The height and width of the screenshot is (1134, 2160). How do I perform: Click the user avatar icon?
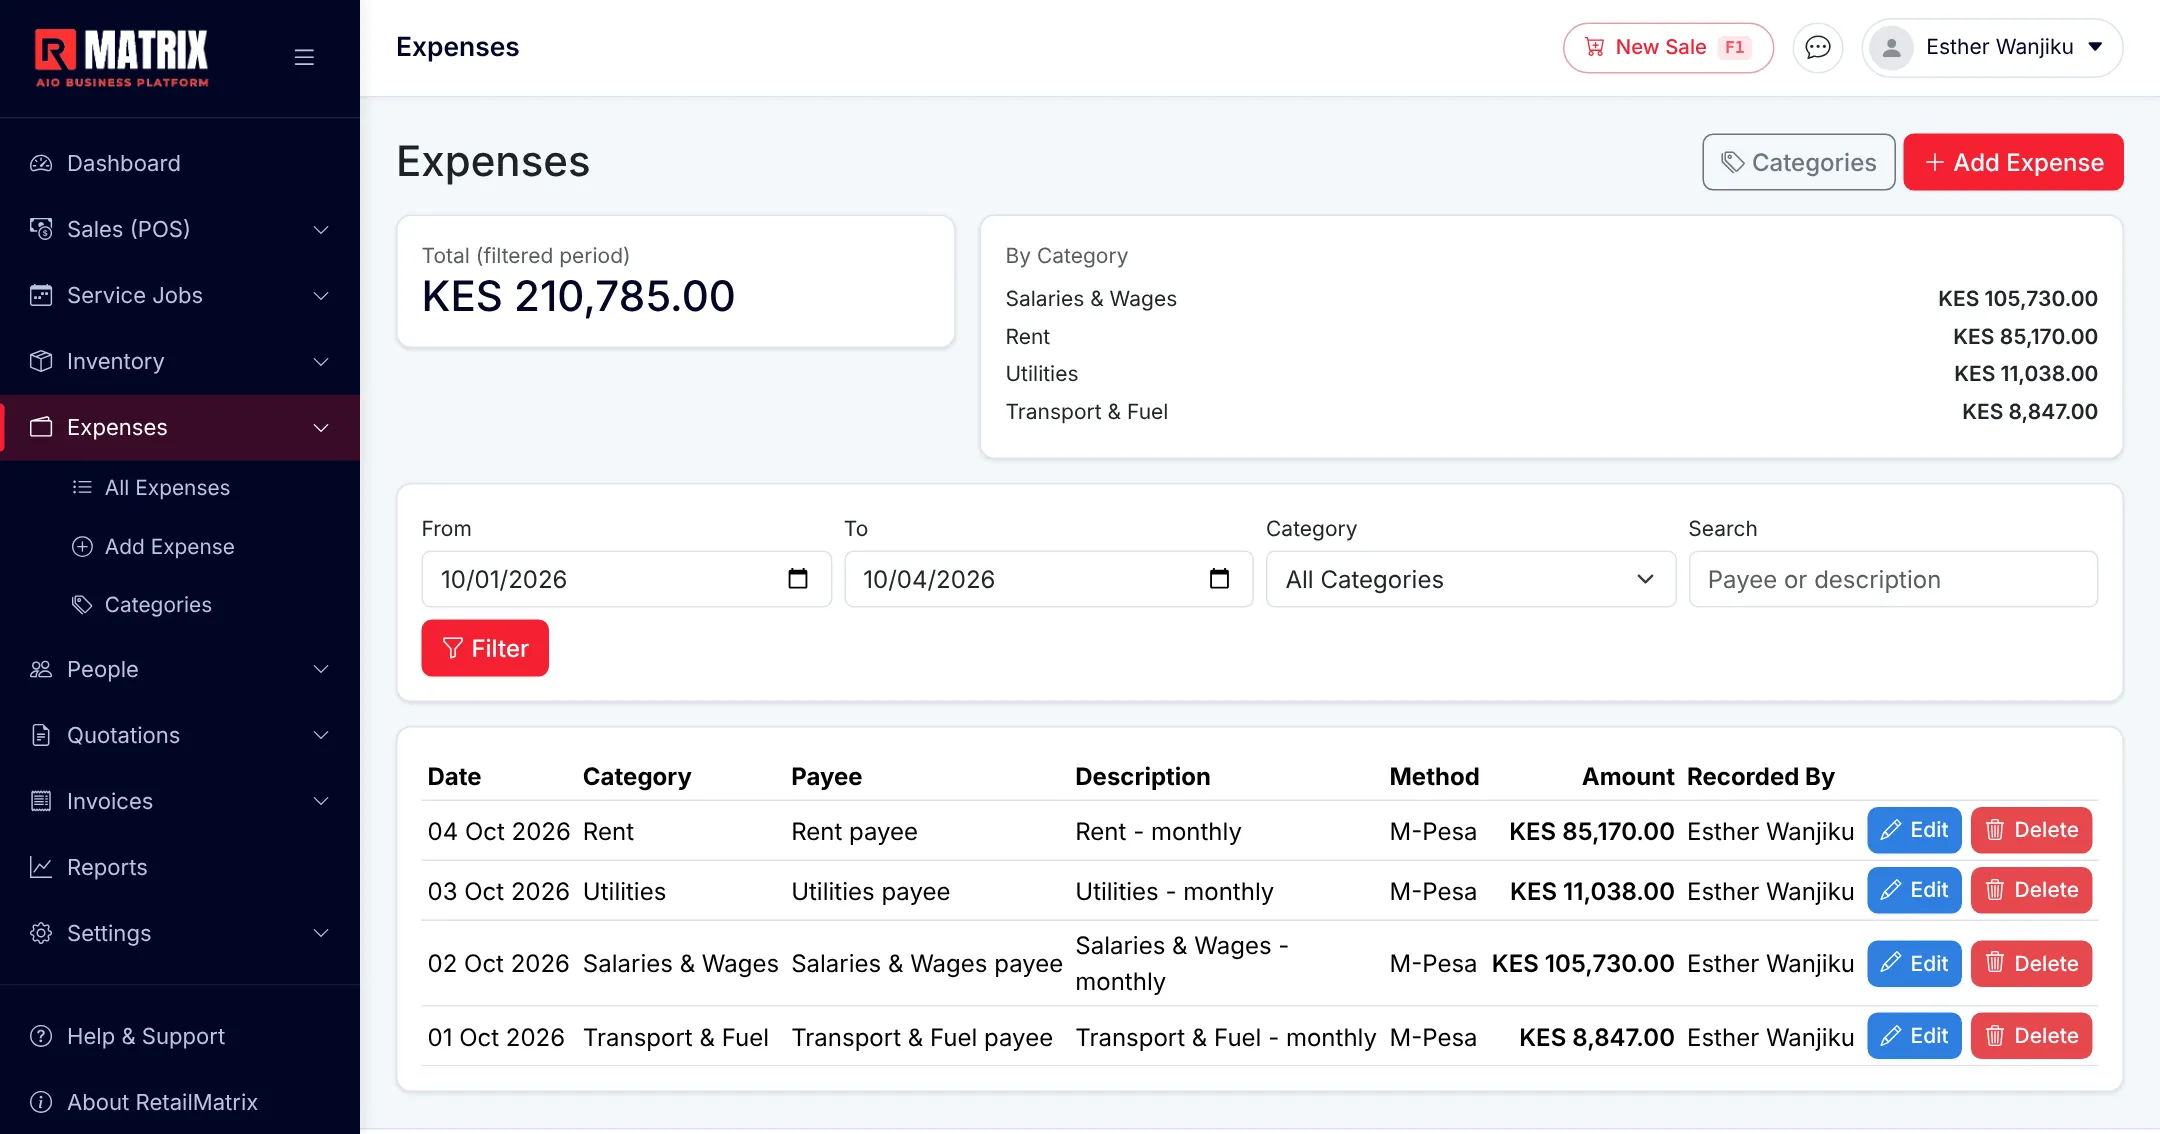click(1891, 47)
